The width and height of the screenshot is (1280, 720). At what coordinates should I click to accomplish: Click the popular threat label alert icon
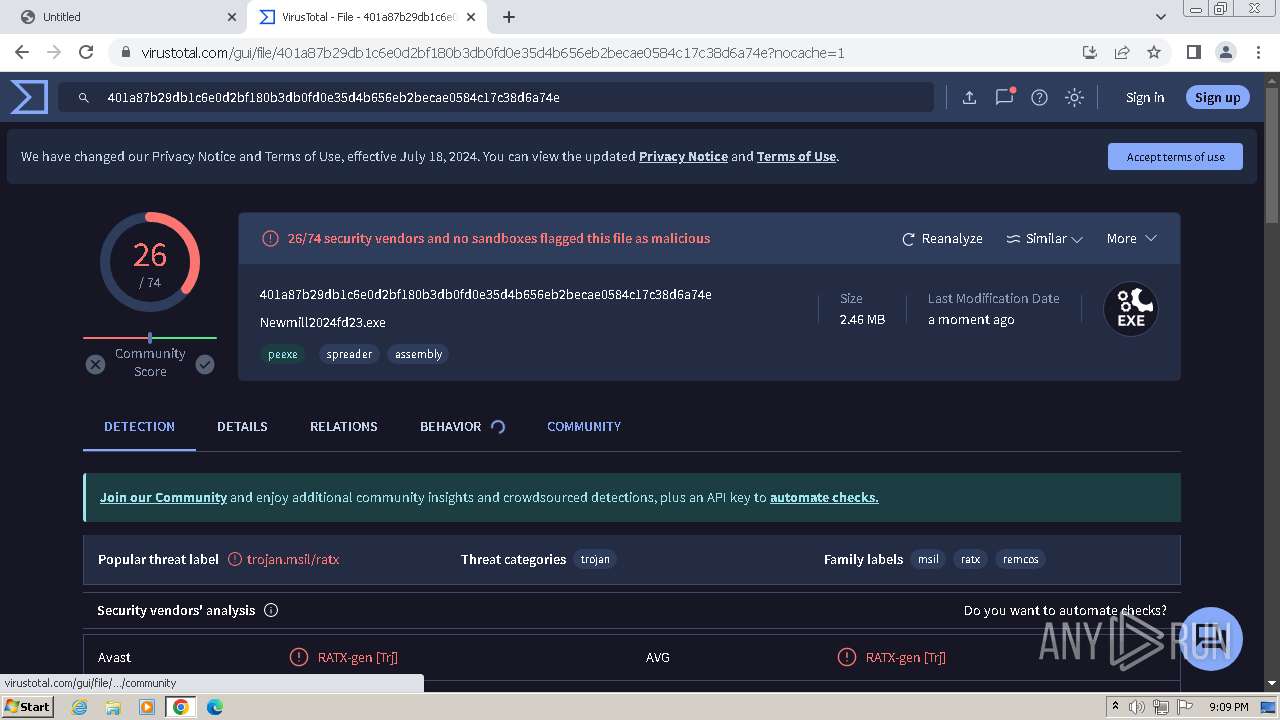coord(235,559)
